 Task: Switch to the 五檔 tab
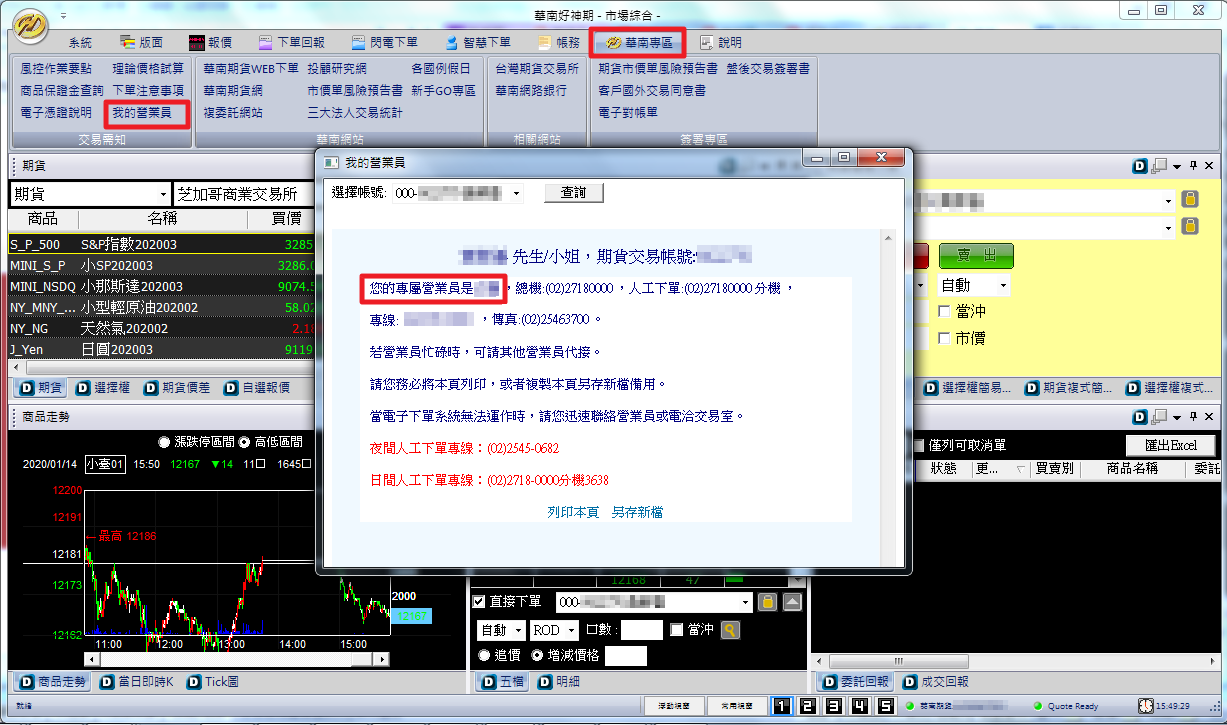501,682
